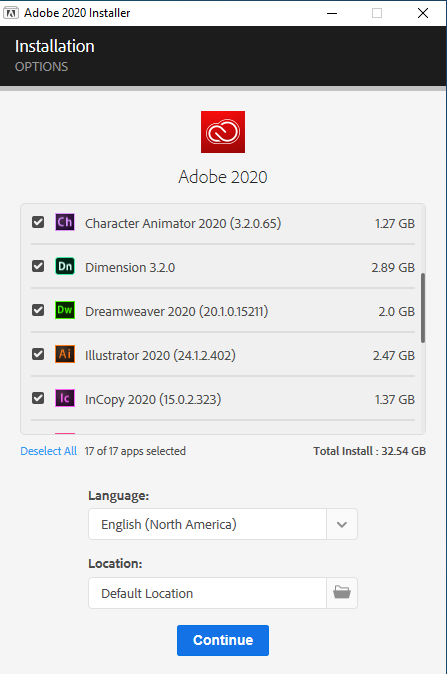
Task: Click the Adobe installer title bar icon
Action: click(x=11, y=13)
